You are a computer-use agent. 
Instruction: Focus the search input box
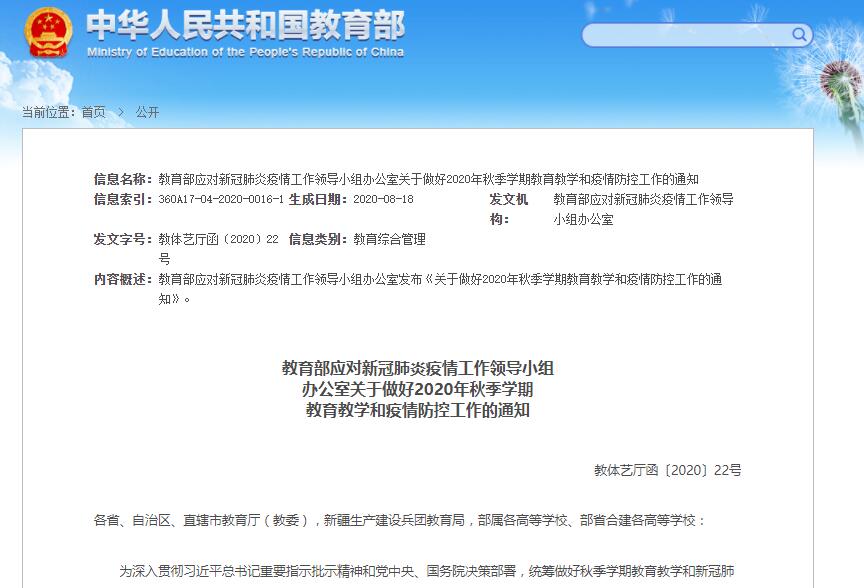tap(688, 36)
